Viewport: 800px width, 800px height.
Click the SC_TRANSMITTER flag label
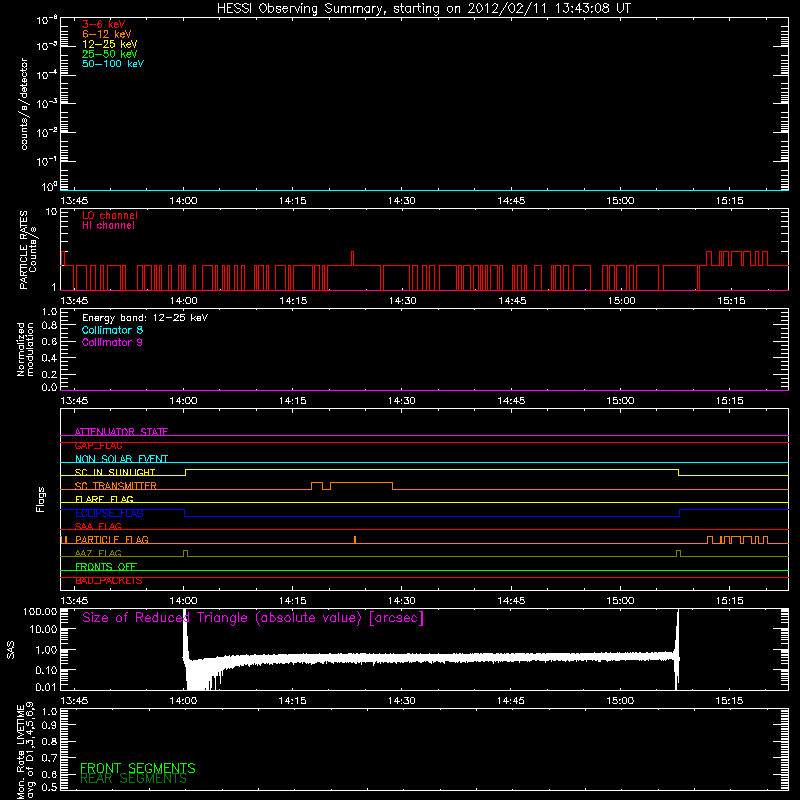tap(115, 486)
